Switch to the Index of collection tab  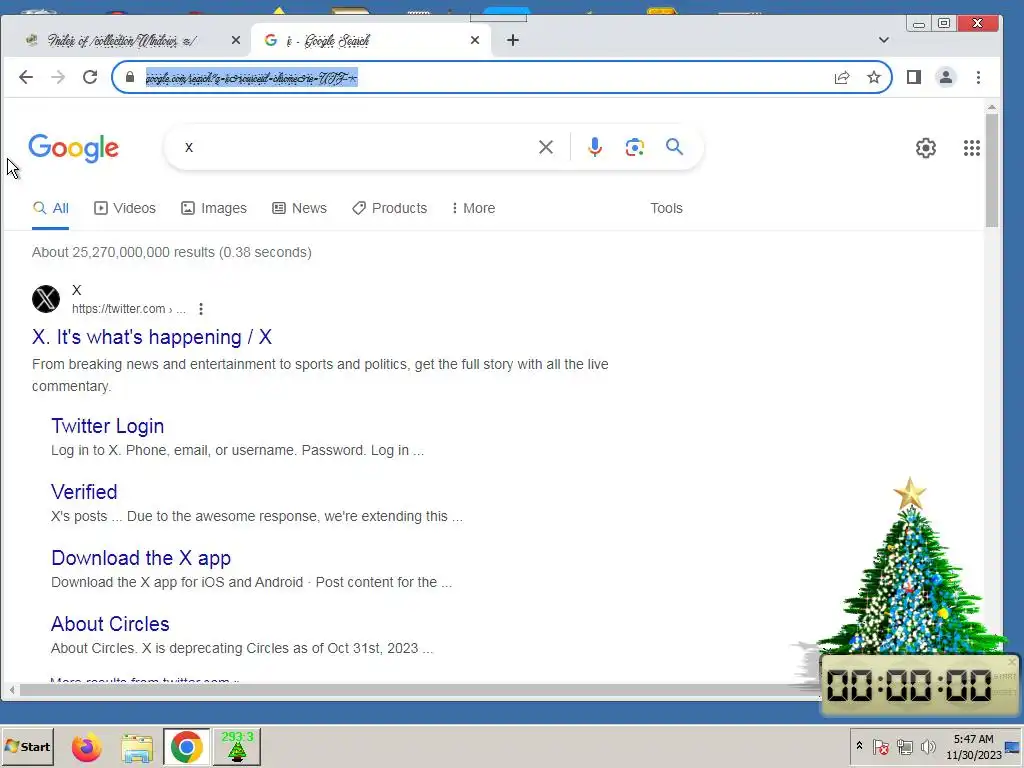coord(121,40)
